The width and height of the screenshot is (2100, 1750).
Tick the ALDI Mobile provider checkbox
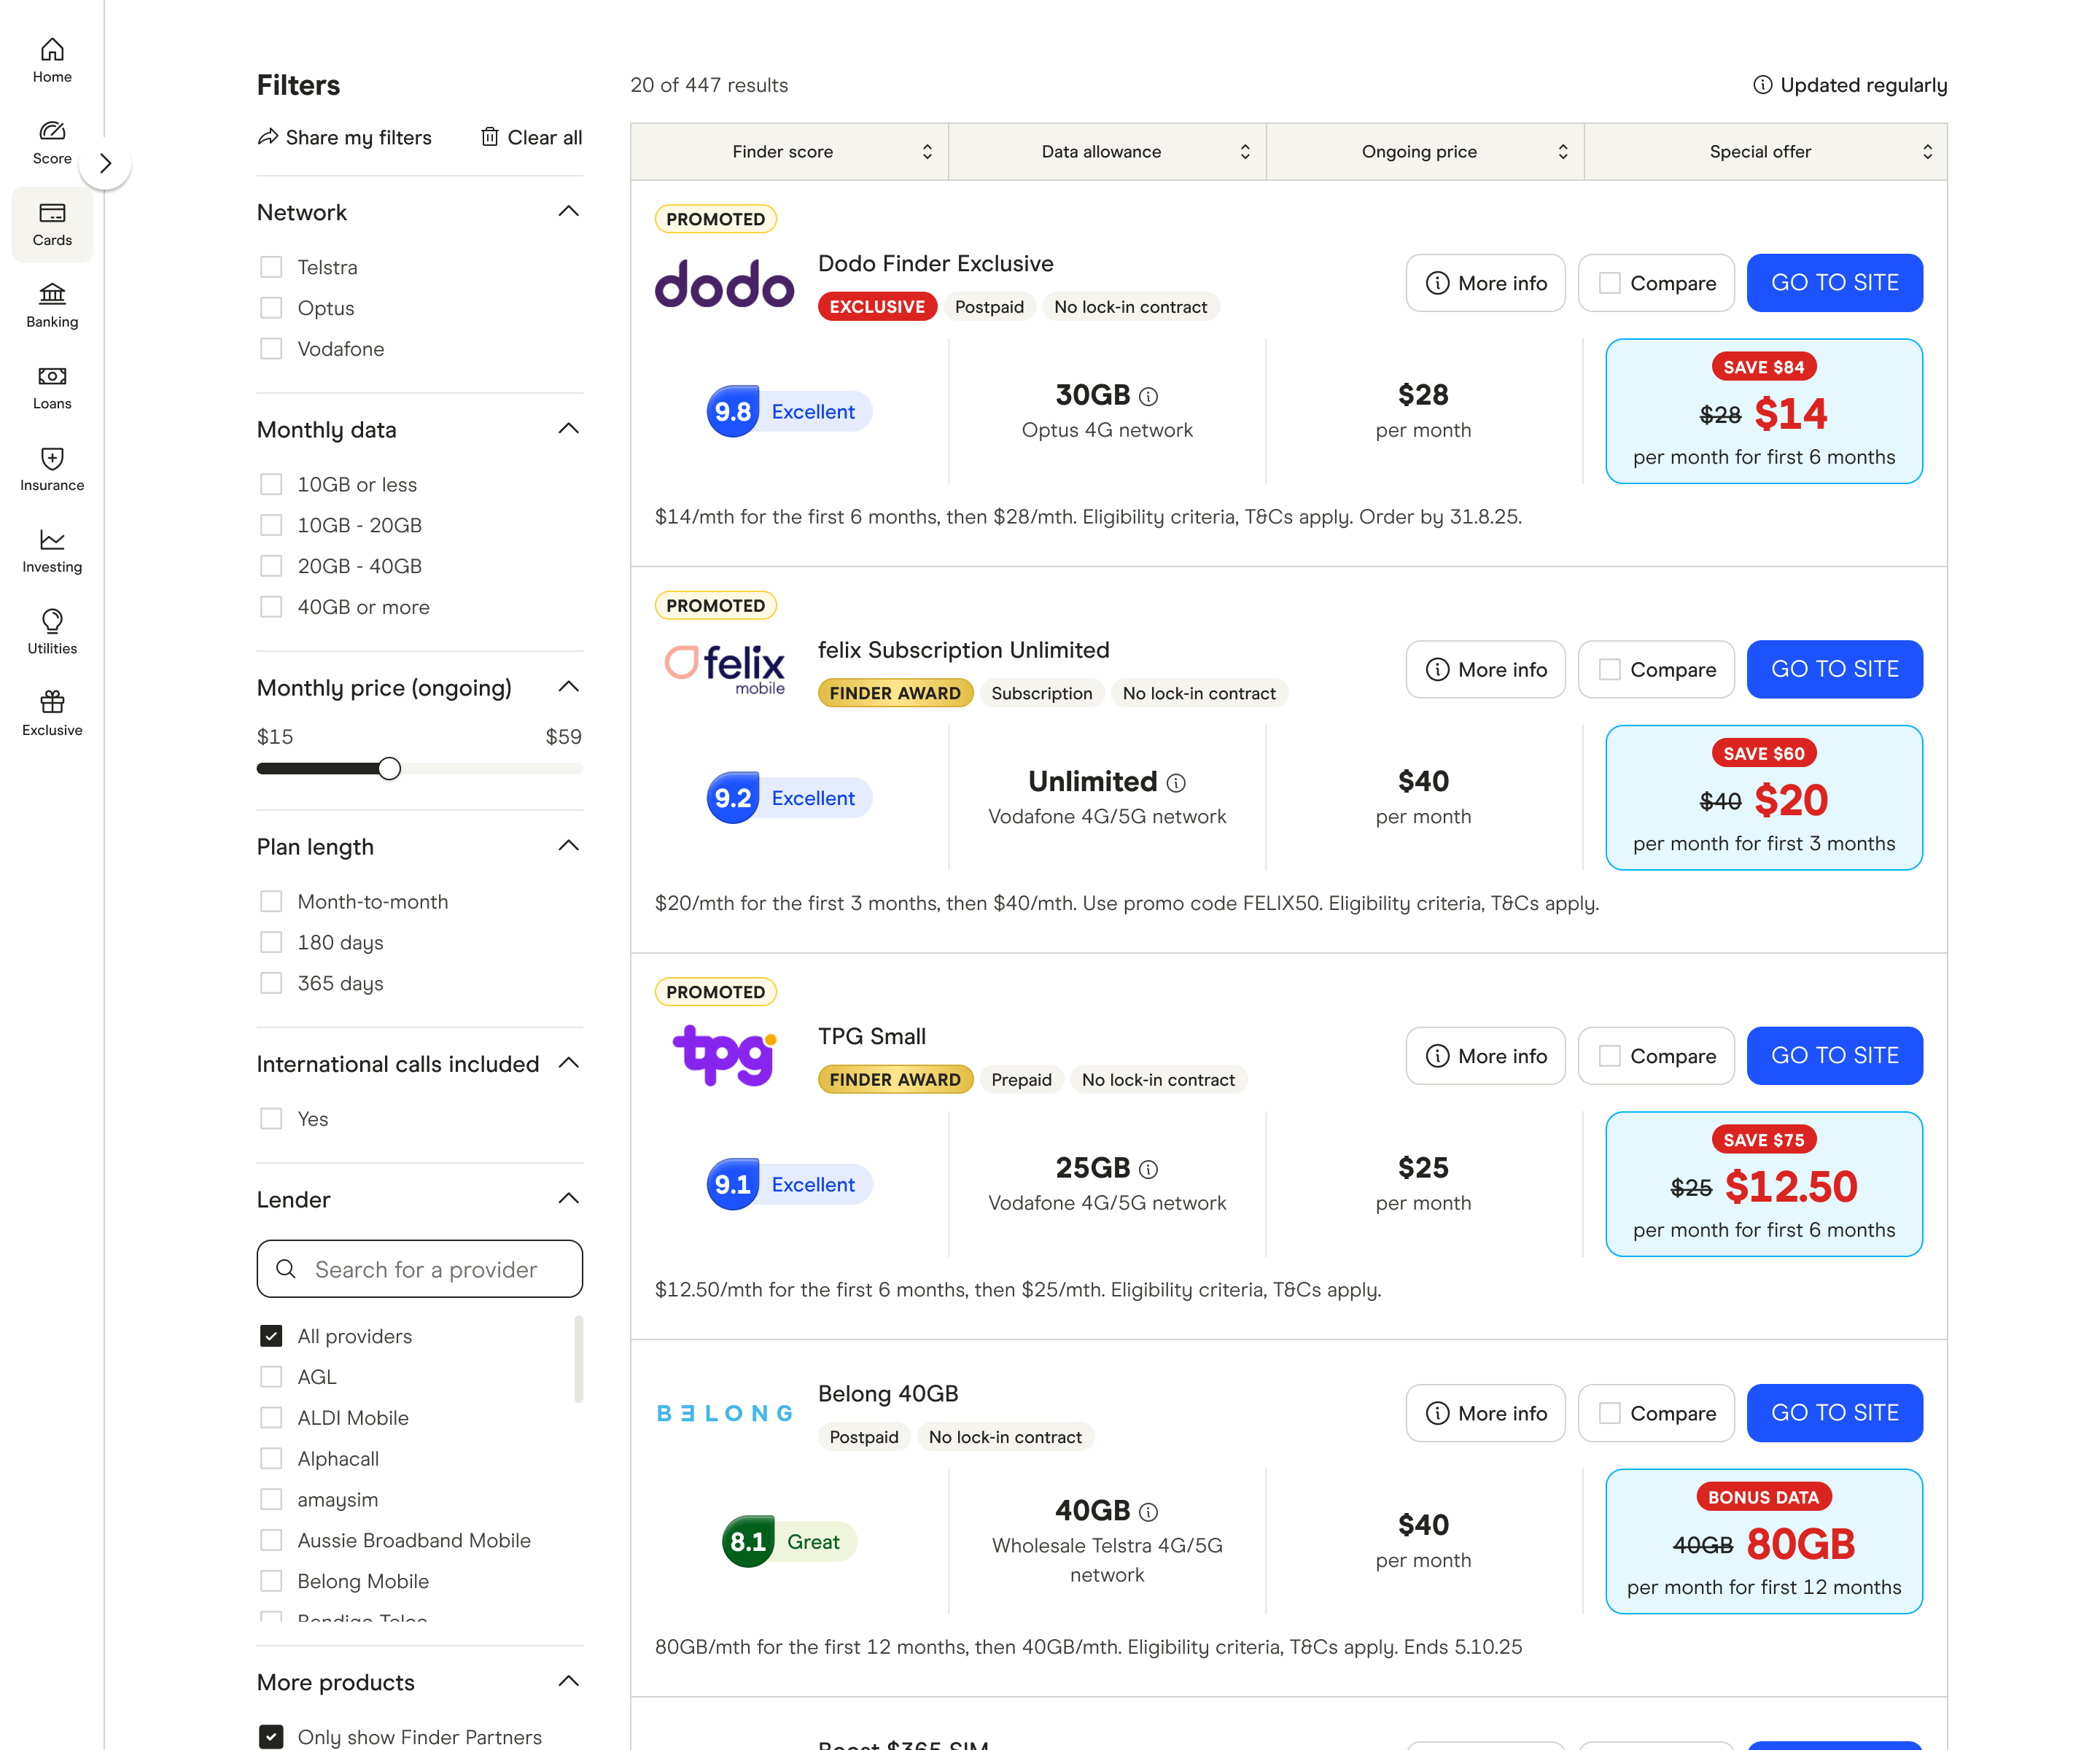point(271,1418)
